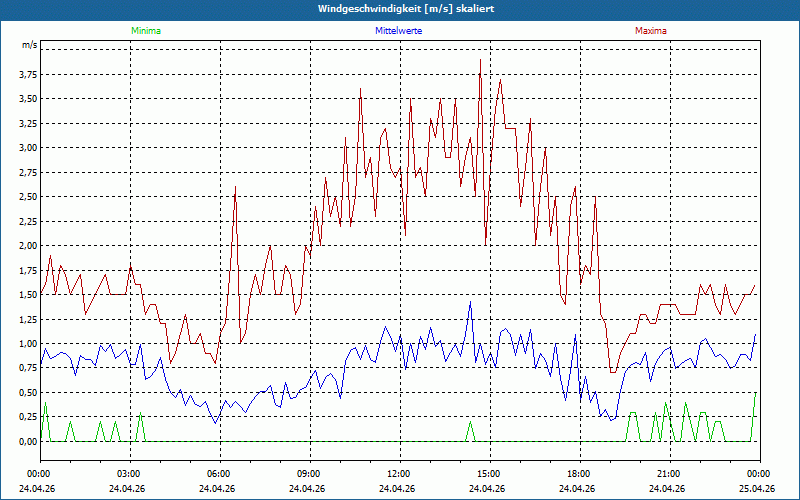Viewport: 800px width, 500px height.
Task: Click the 06:00 time axis label
Action: 219,474
